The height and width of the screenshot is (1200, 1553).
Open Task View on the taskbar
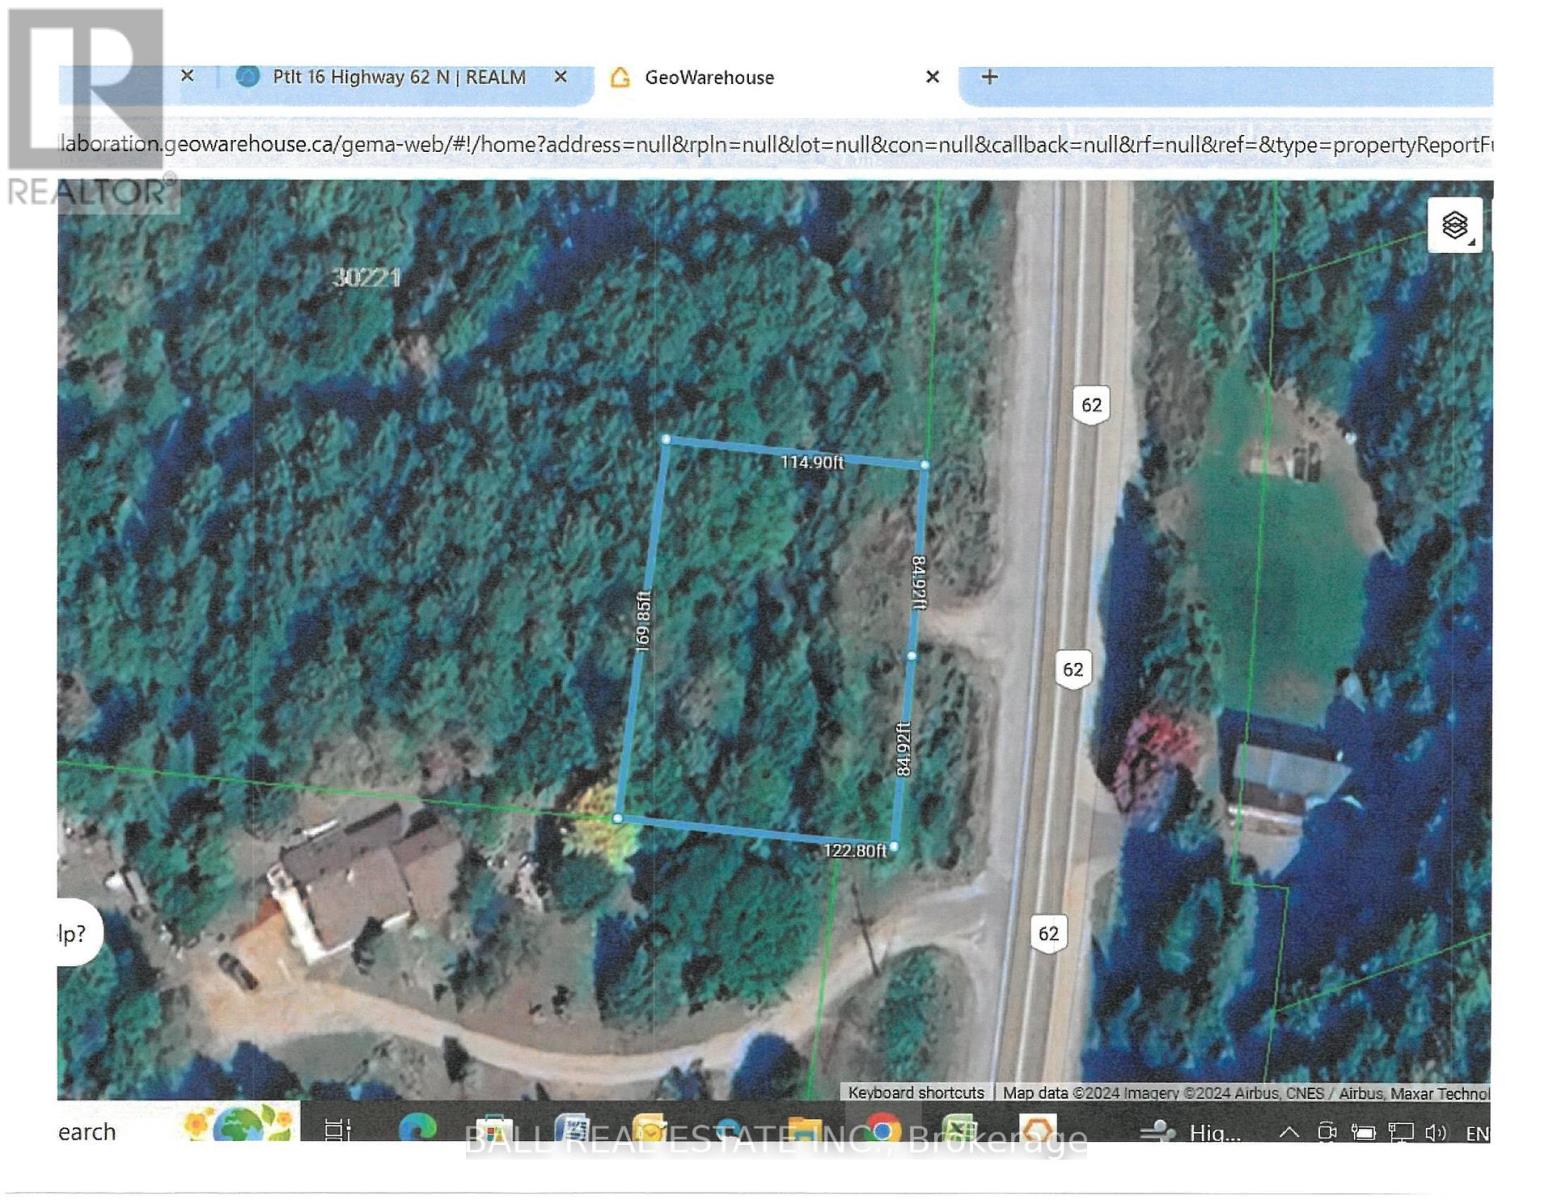[x=335, y=1131]
